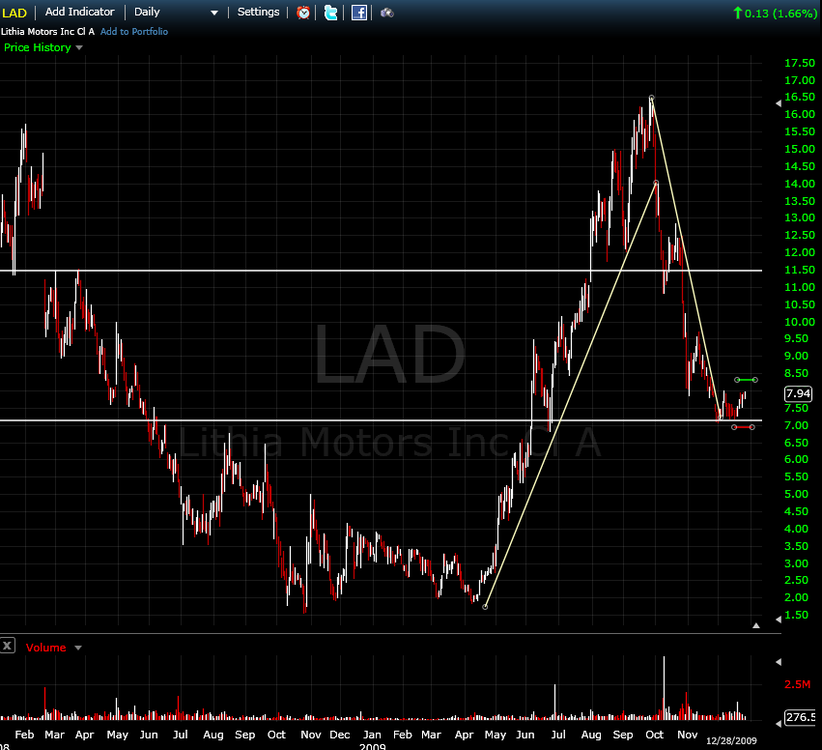Open the Add Indicator menu
822x750 pixels.
click(80, 12)
